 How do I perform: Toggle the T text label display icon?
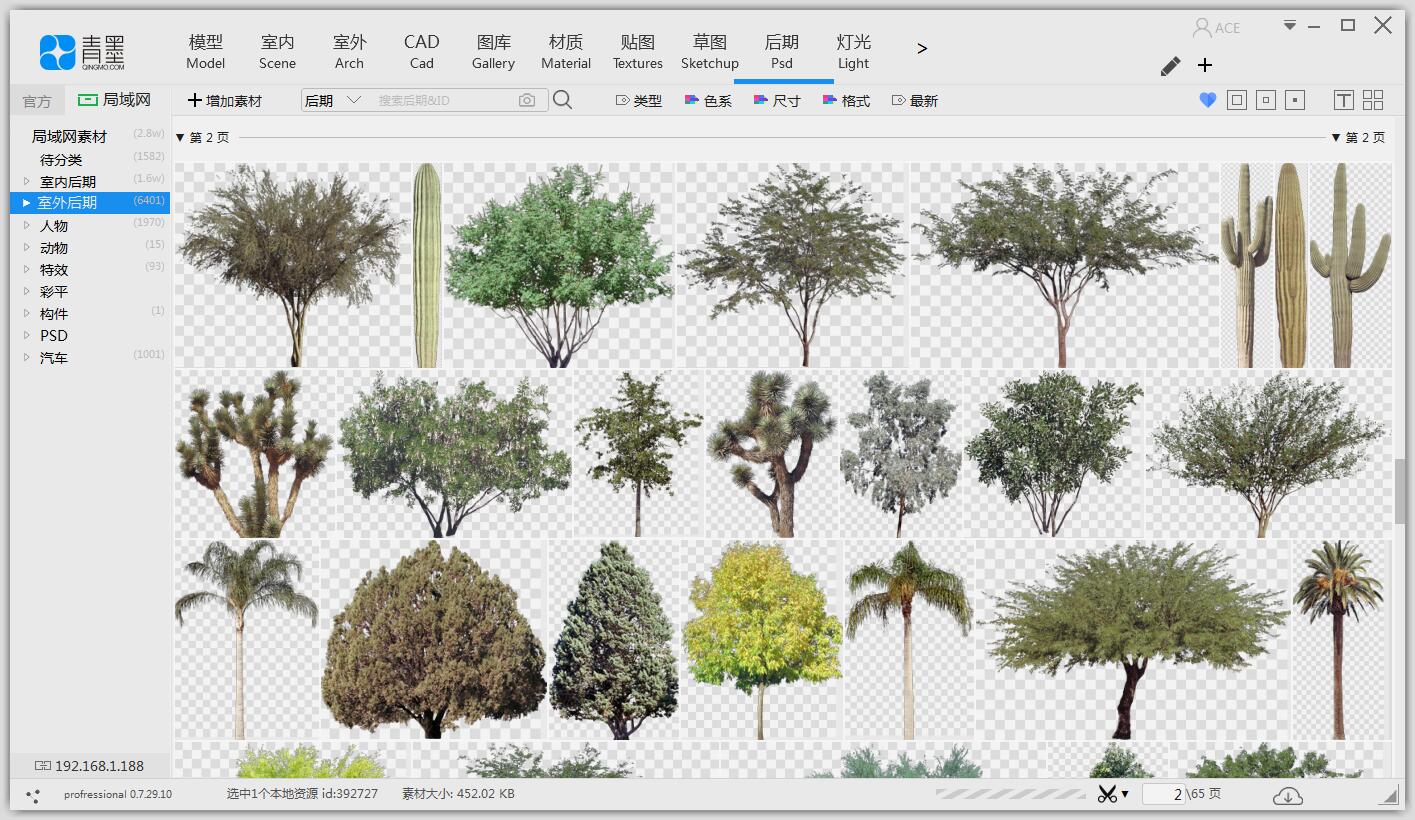coord(1344,100)
